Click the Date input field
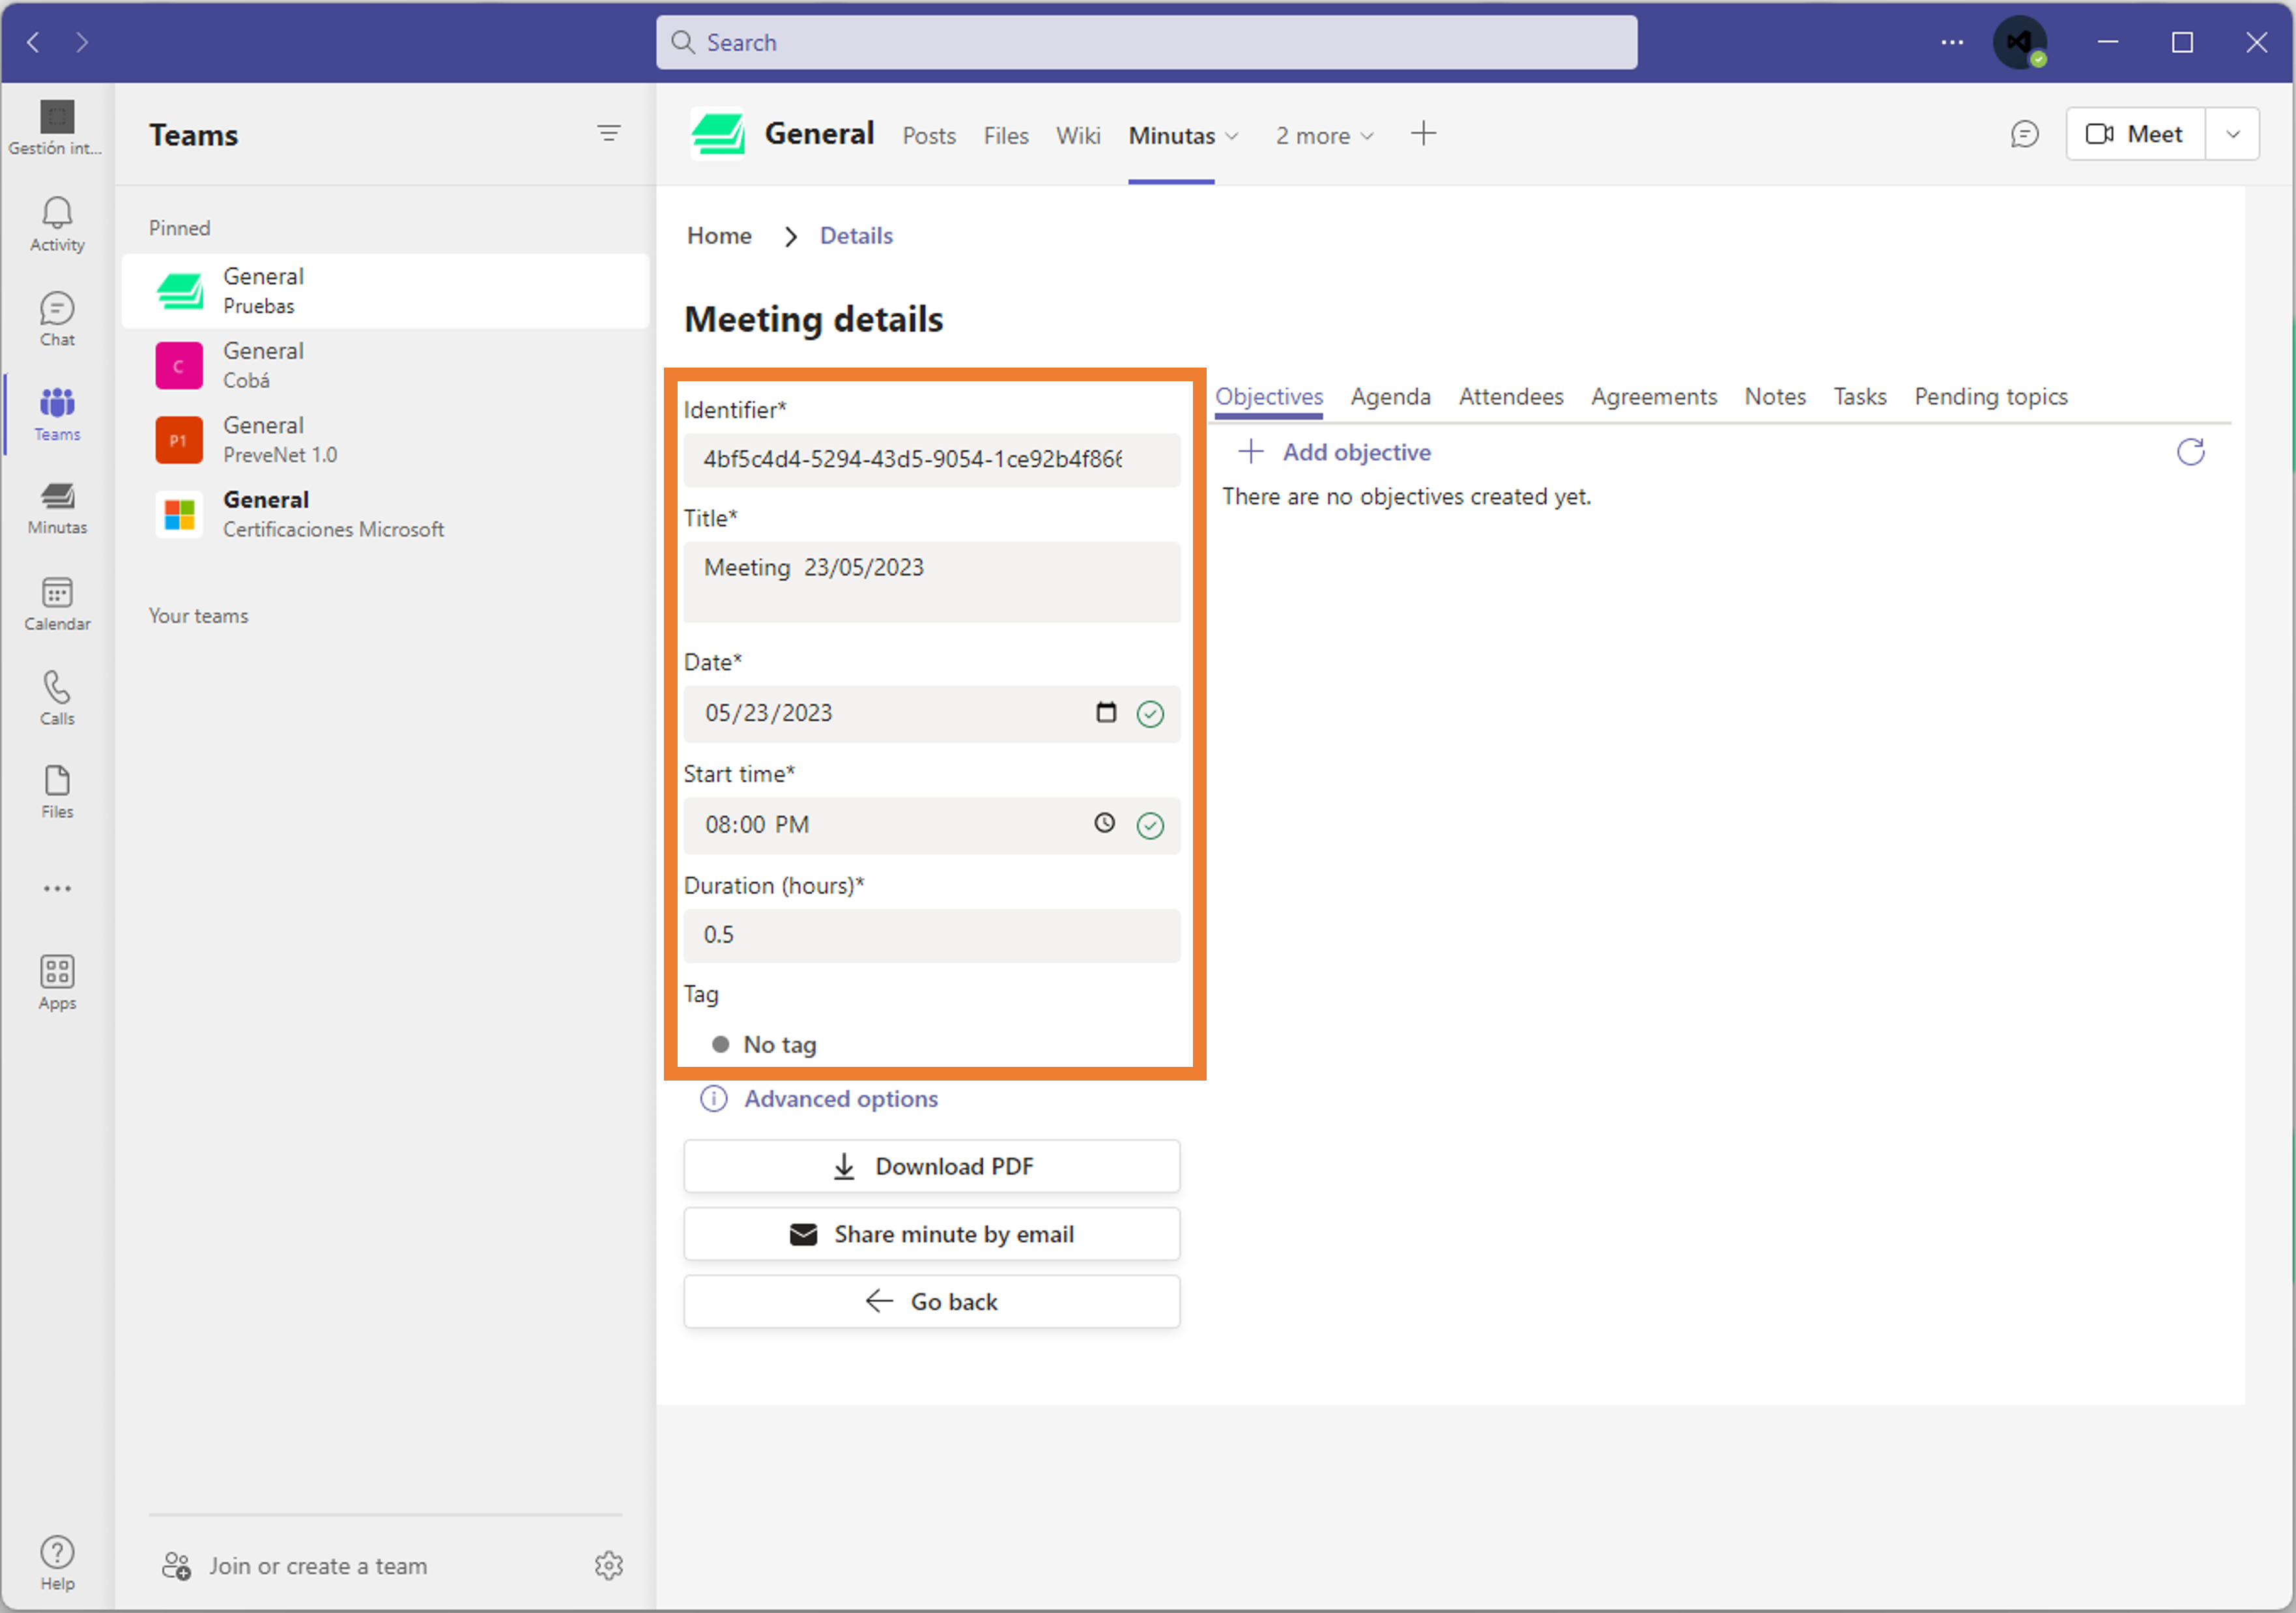This screenshot has width=2296, height=1613. point(932,713)
